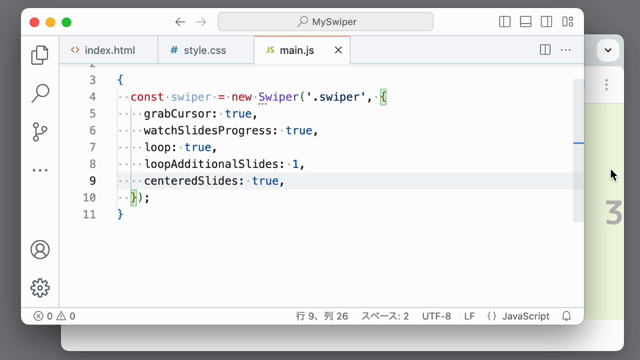Viewport: 640px width, 360px height.
Task: Close the main.js tab
Action: [338, 50]
